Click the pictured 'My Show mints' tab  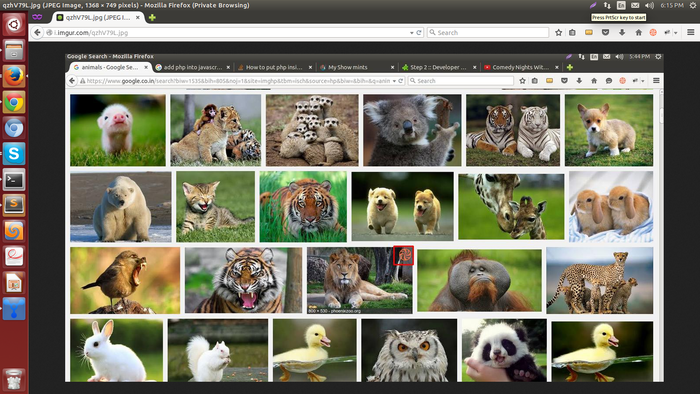click(x=357, y=67)
